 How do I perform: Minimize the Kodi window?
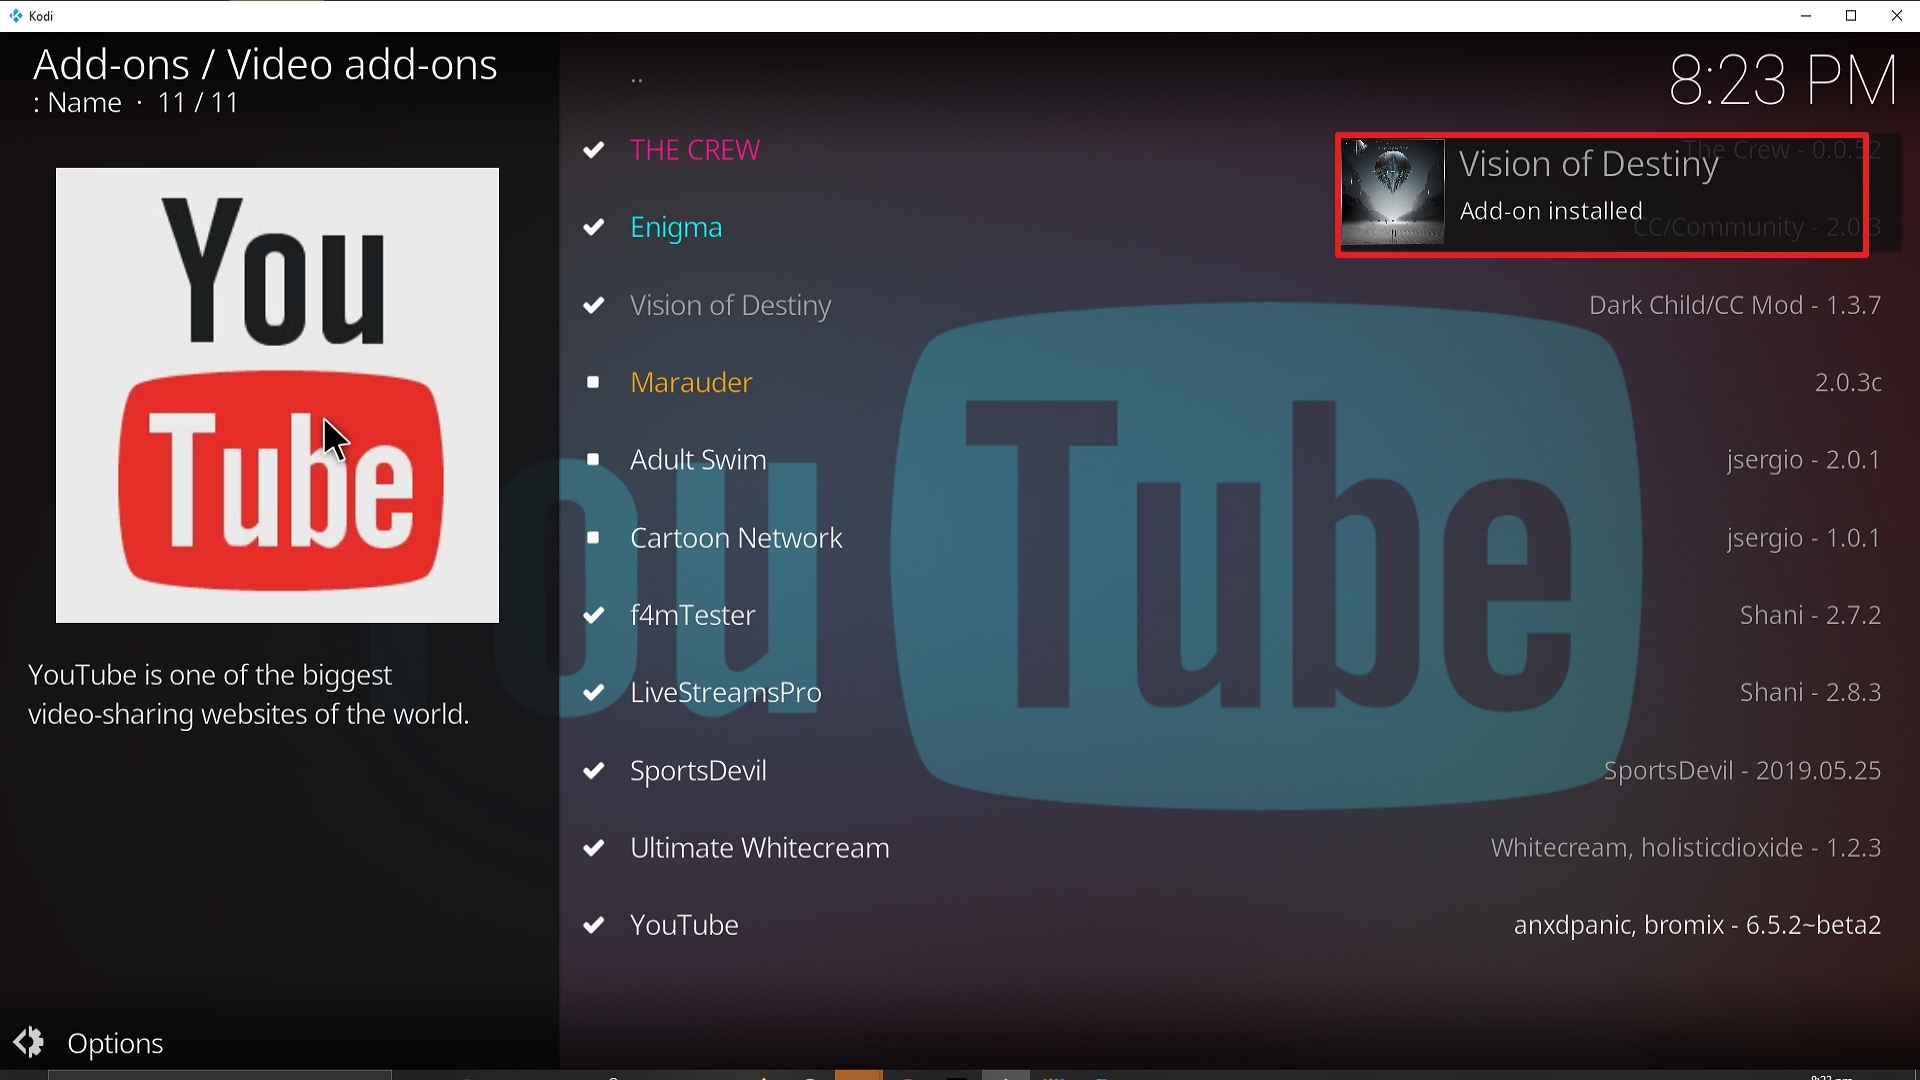(x=1806, y=16)
